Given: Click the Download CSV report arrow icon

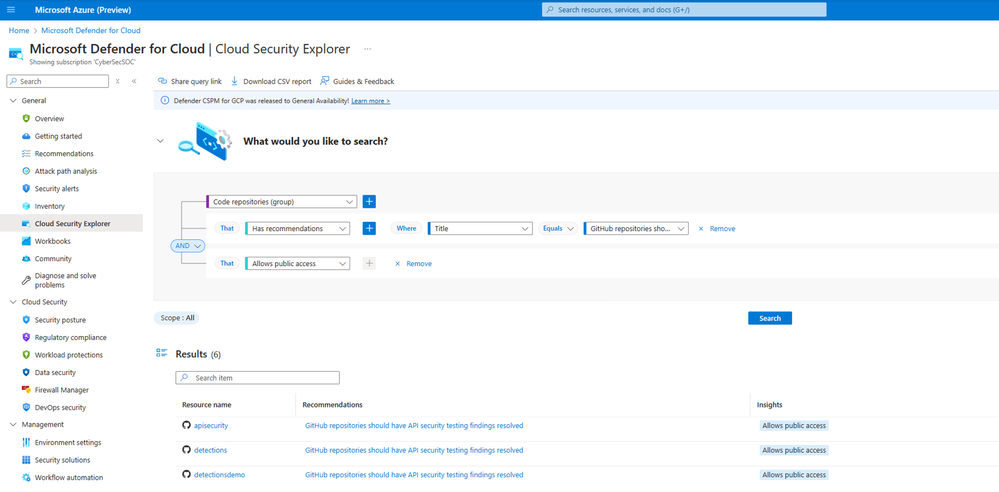Looking at the screenshot, I should coord(234,82).
